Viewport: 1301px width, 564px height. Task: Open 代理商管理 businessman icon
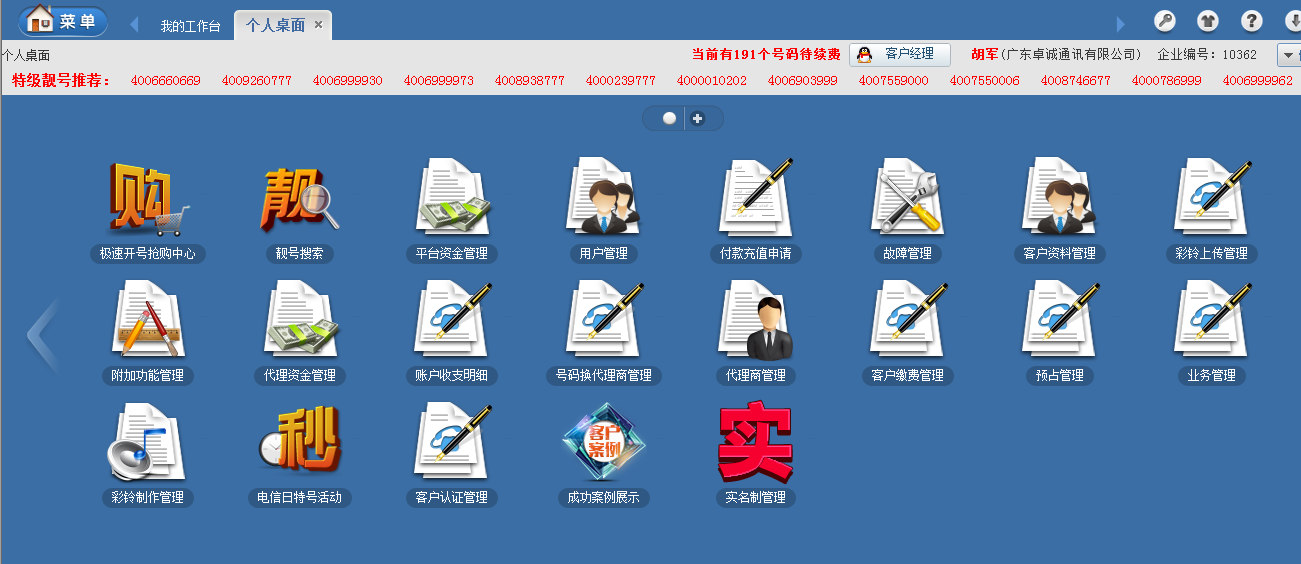pos(755,322)
